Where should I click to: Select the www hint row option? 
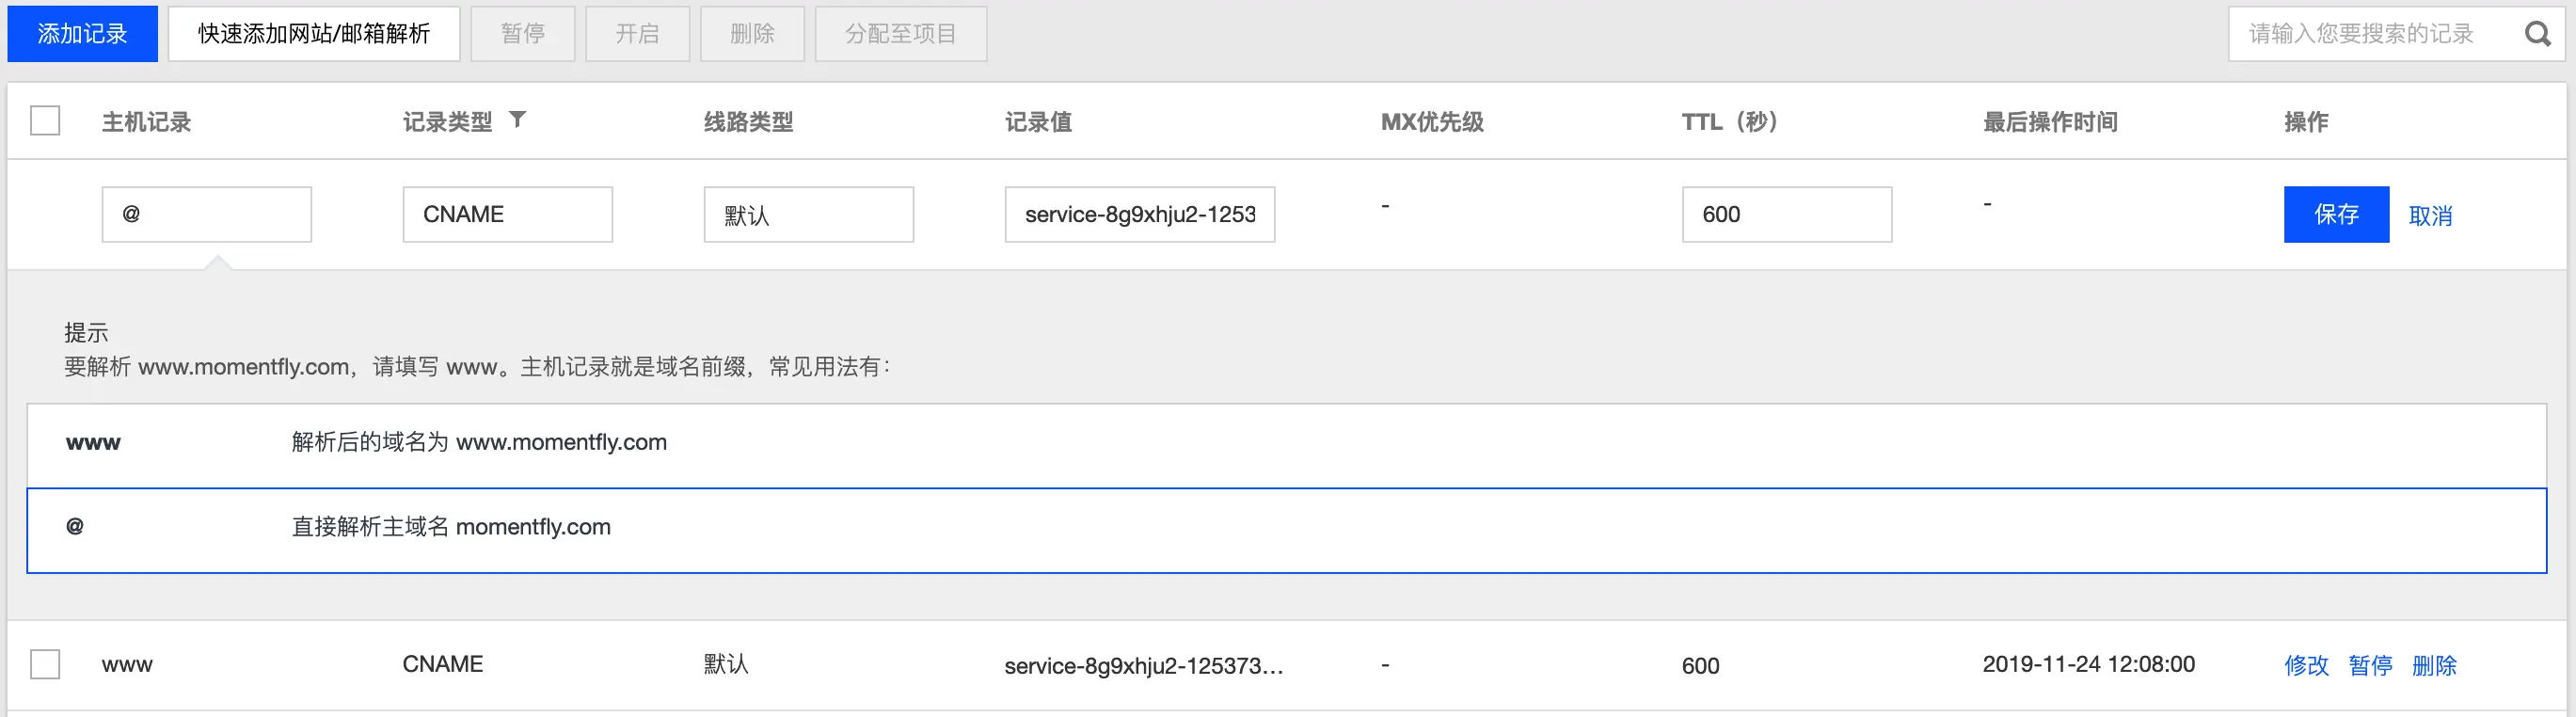tap(1287, 446)
